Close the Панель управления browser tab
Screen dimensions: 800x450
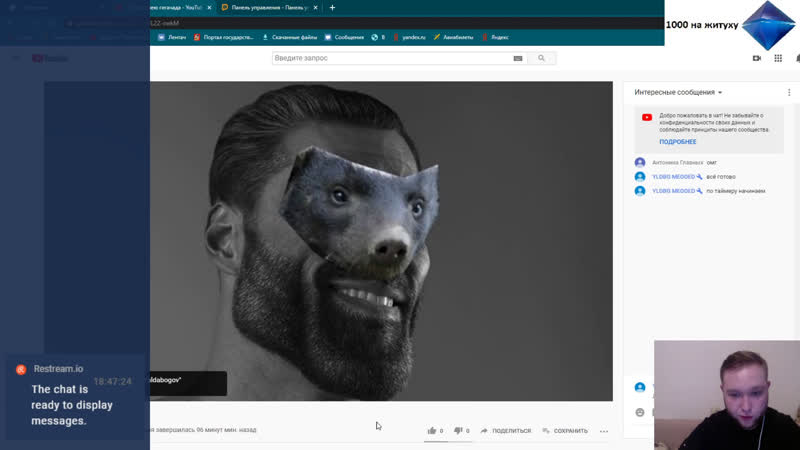pyautogui.click(x=317, y=7)
